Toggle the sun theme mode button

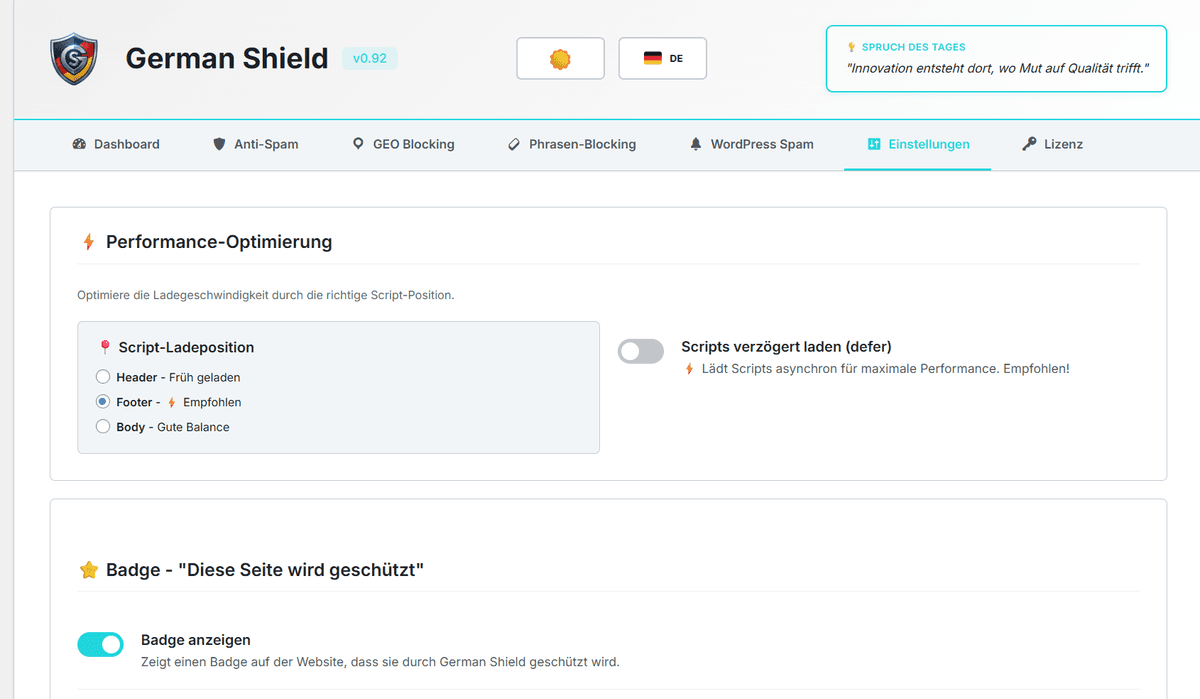(x=560, y=59)
